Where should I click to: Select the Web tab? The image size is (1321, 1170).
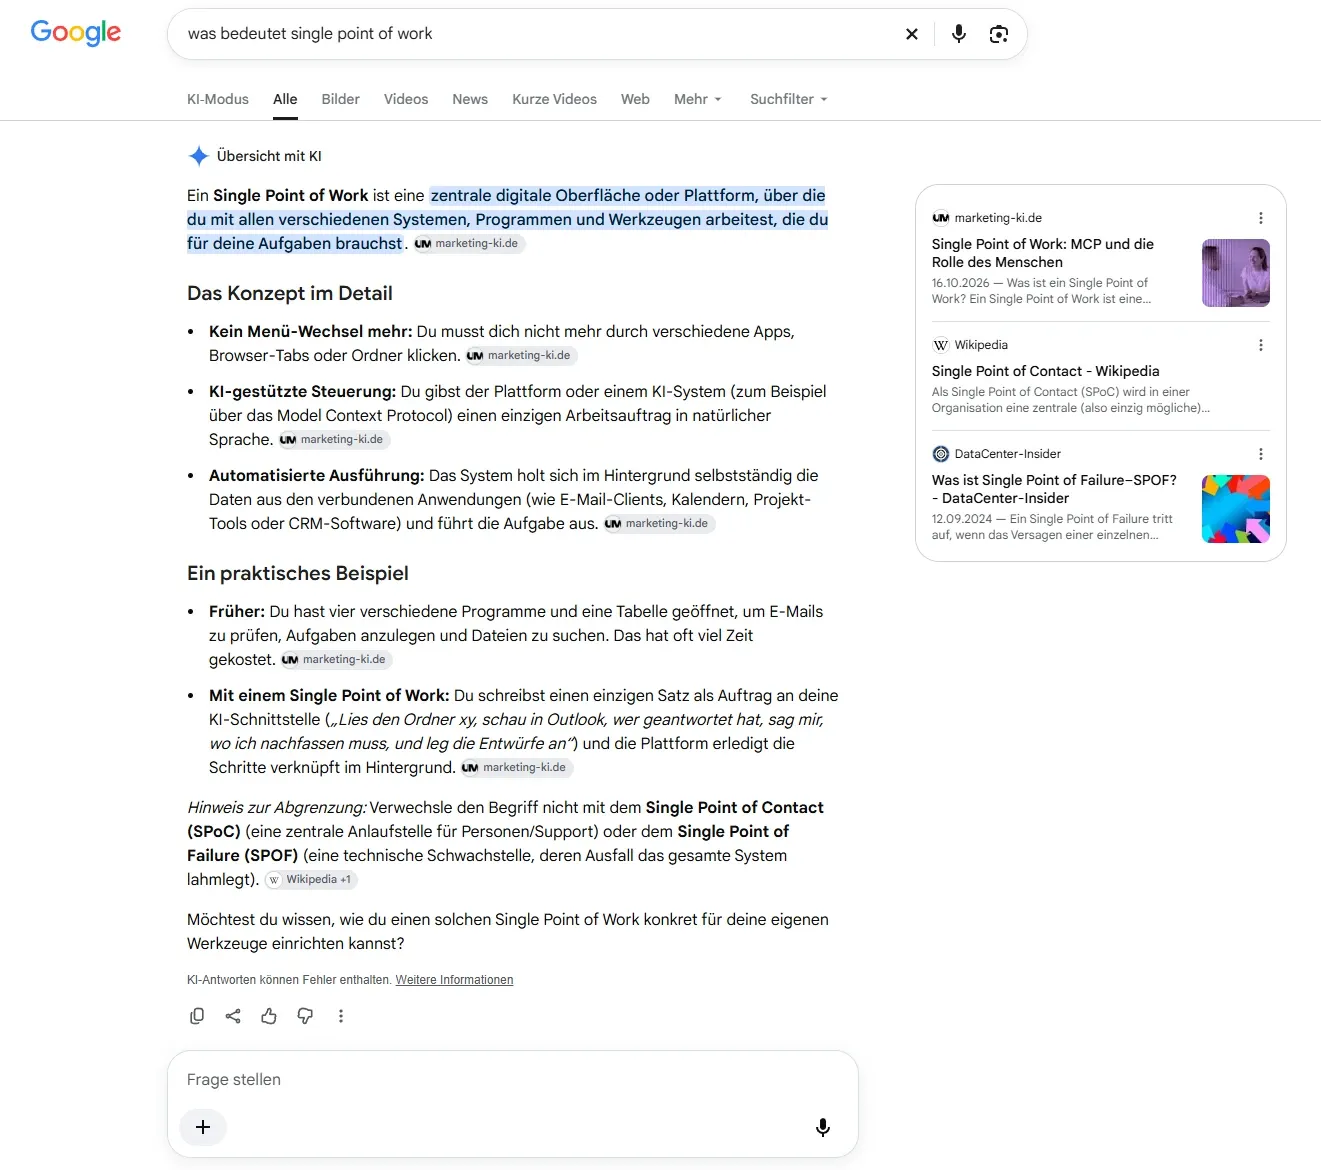pyautogui.click(x=635, y=99)
